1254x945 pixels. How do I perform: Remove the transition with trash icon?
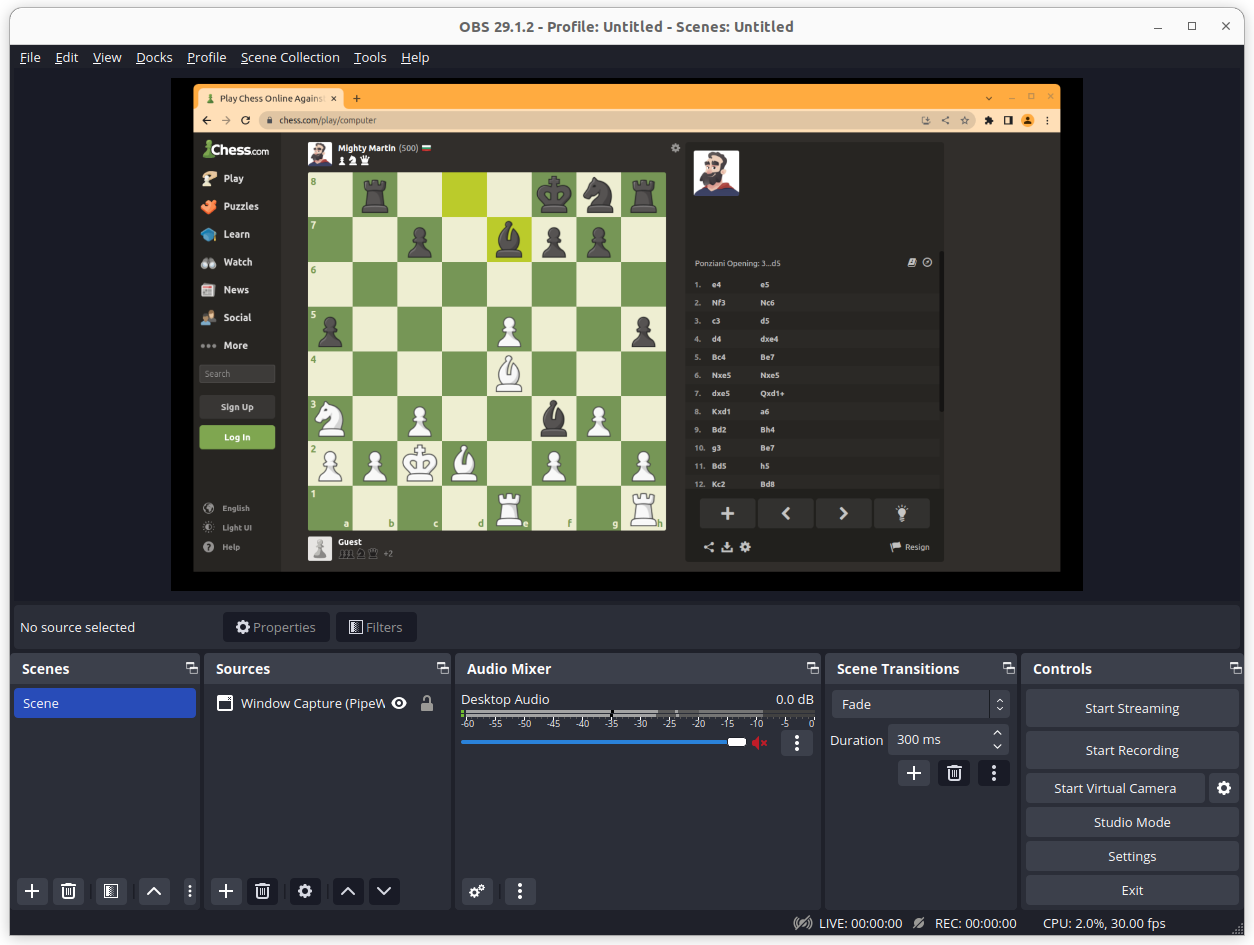tap(954, 773)
